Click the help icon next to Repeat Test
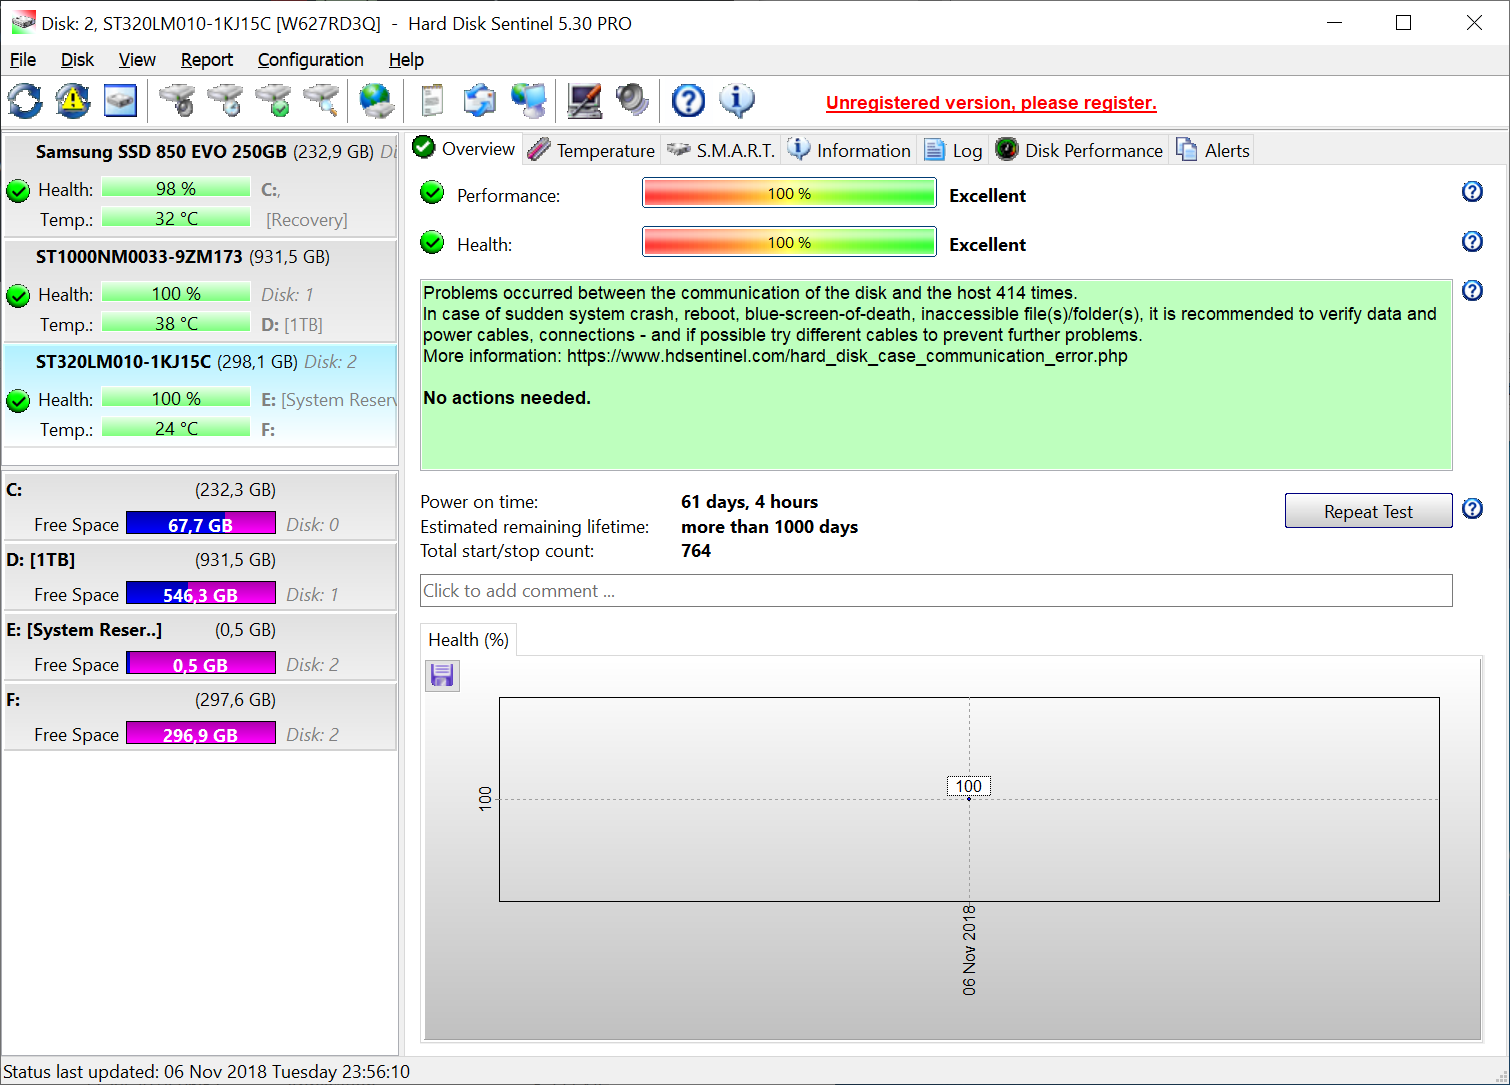 (1472, 508)
